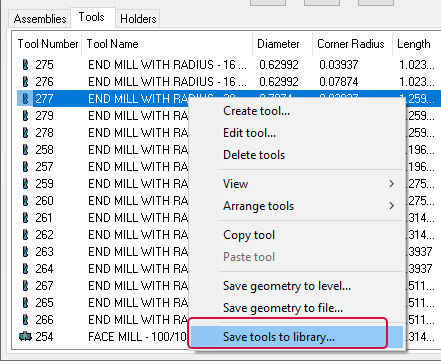This screenshot has height=361, width=441.
Task: Click the end mill icon for tool 276
Action: tap(25, 82)
